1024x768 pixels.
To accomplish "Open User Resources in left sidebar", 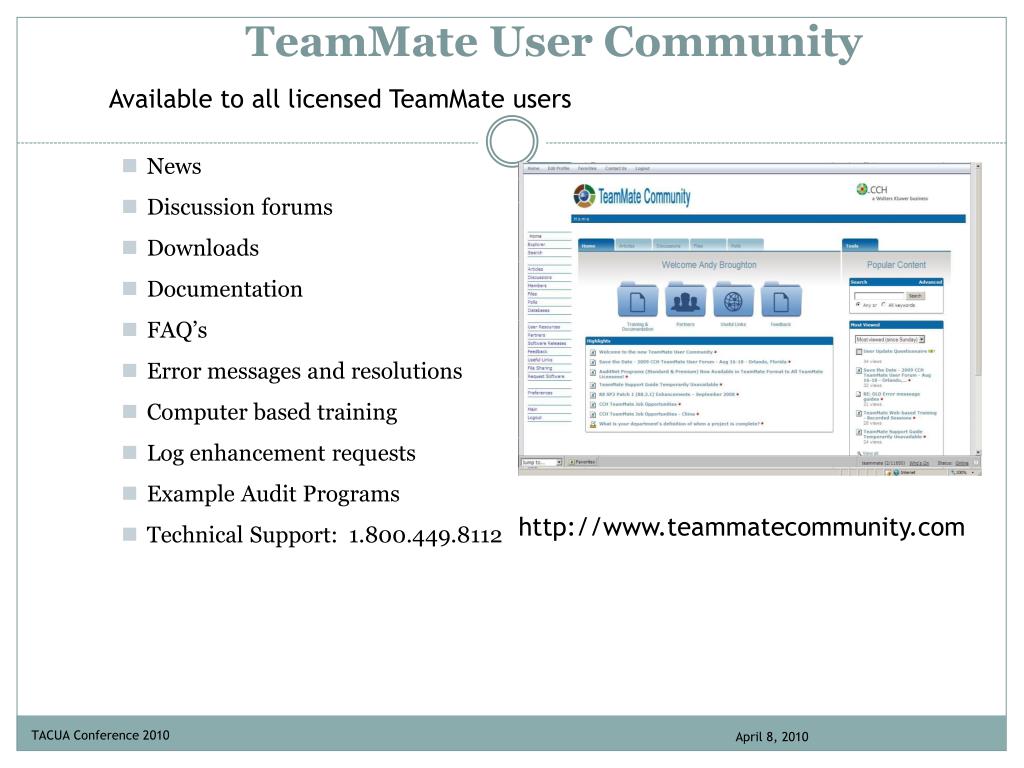I will coord(544,327).
